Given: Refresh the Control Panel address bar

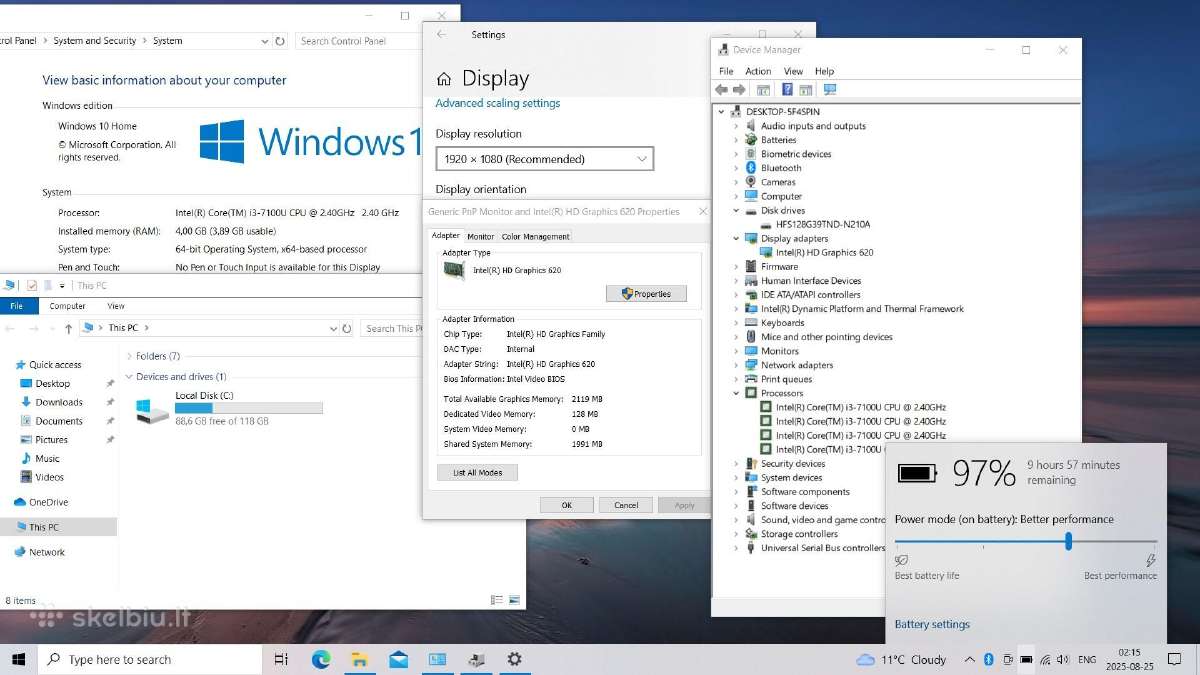Looking at the screenshot, I should (280, 41).
